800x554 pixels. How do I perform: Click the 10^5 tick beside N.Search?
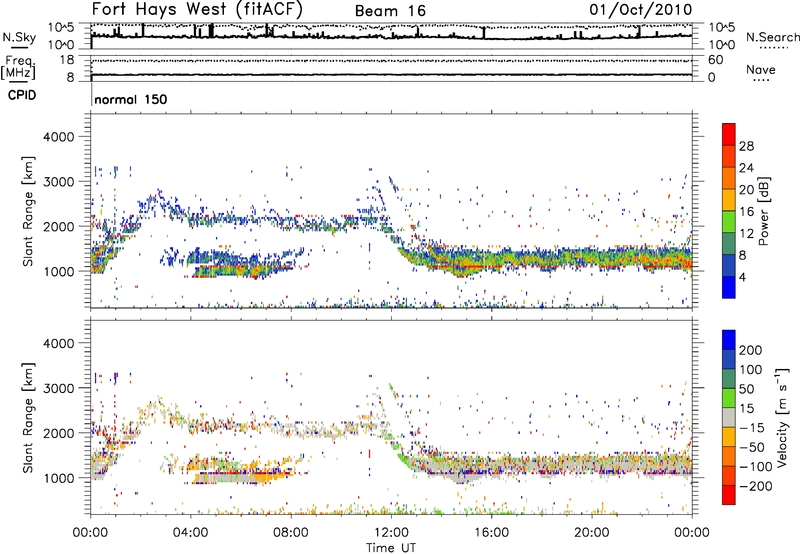[722, 27]
